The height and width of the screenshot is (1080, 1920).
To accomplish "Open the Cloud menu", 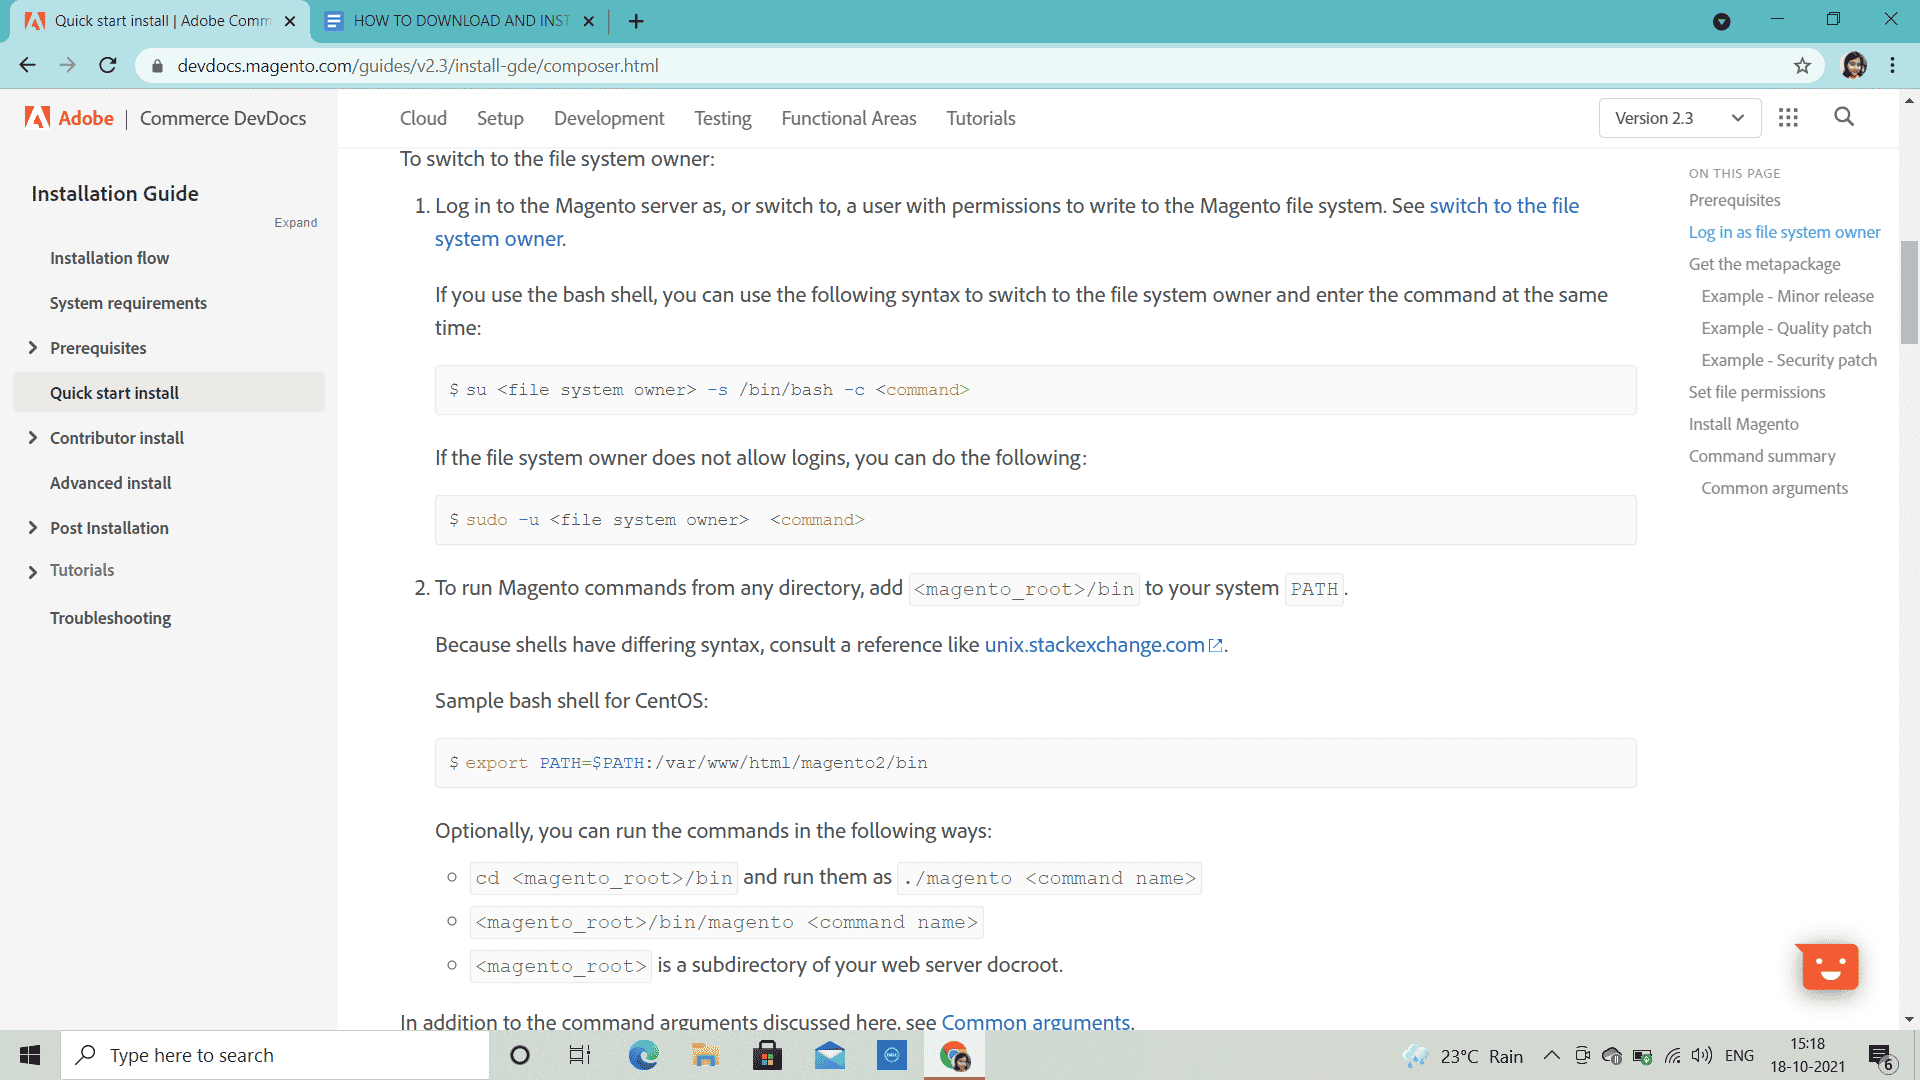I will pos(423,118).
